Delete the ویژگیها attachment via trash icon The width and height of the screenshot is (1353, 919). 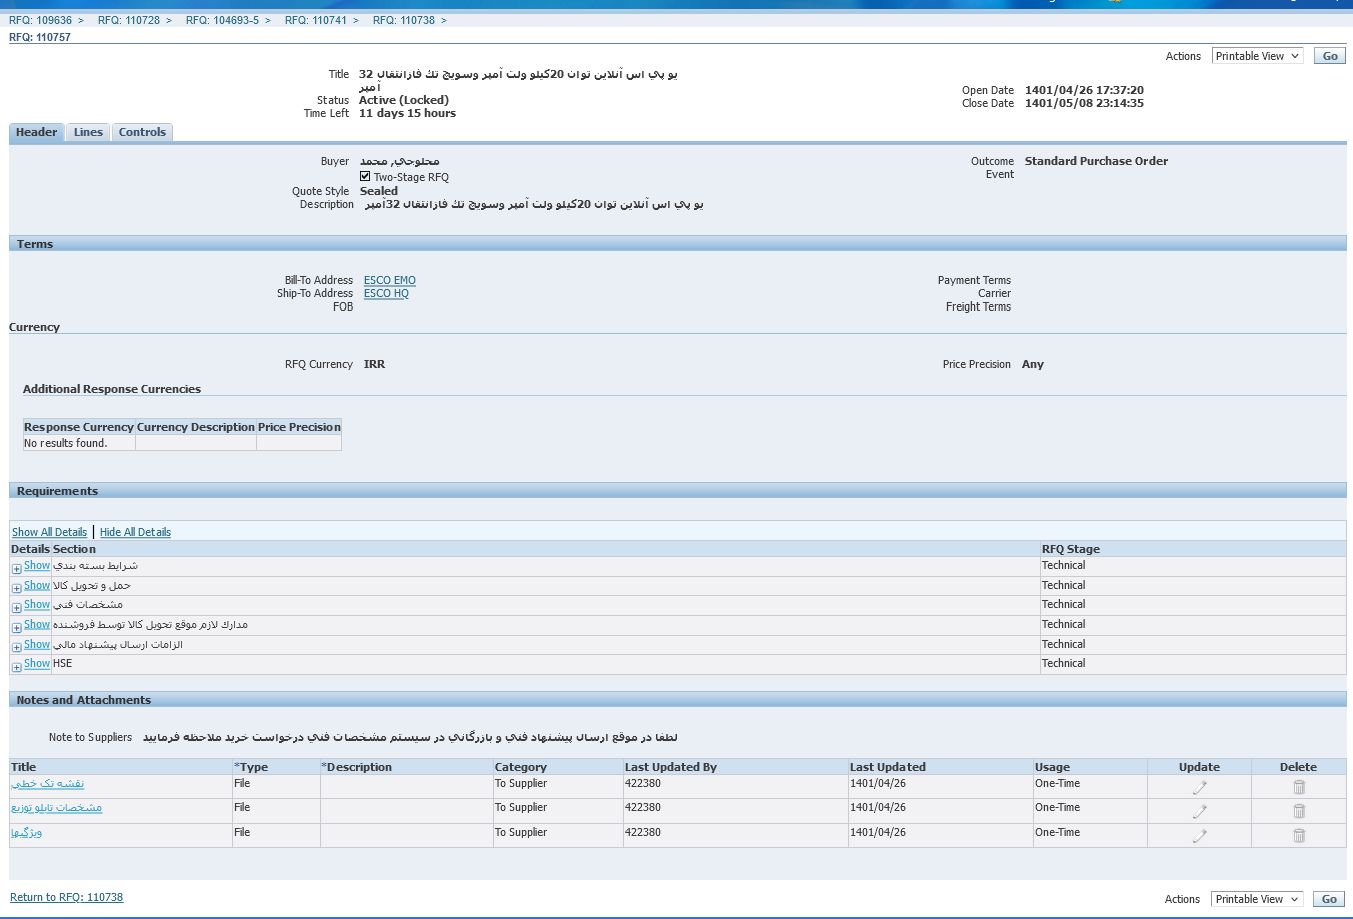[1299, 836]
